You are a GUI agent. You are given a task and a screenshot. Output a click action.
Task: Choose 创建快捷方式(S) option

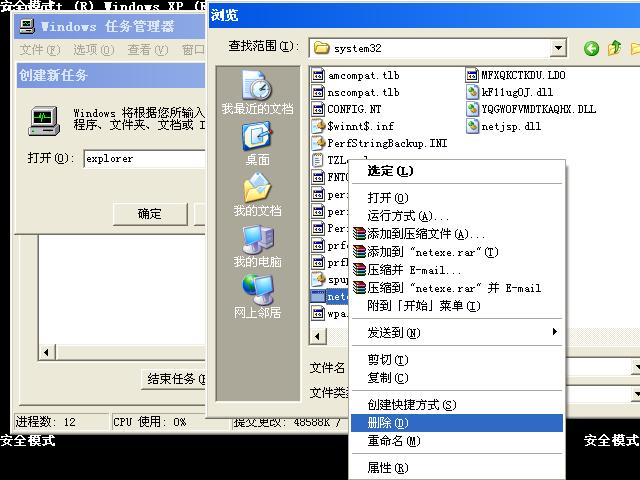tap(456, 404)
